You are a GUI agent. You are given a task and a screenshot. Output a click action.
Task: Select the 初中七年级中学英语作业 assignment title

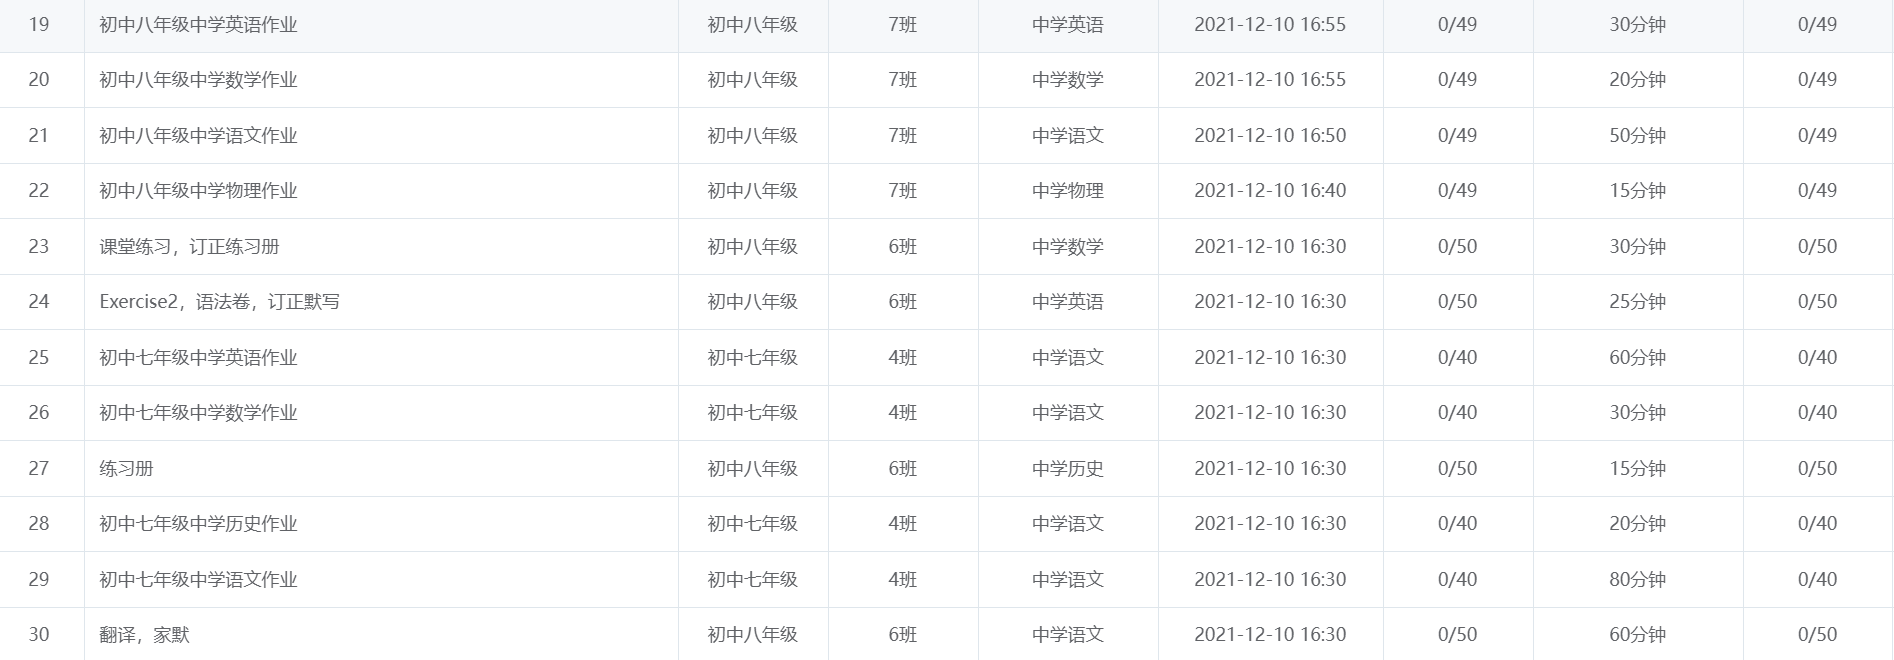click(x=198, y=358)
